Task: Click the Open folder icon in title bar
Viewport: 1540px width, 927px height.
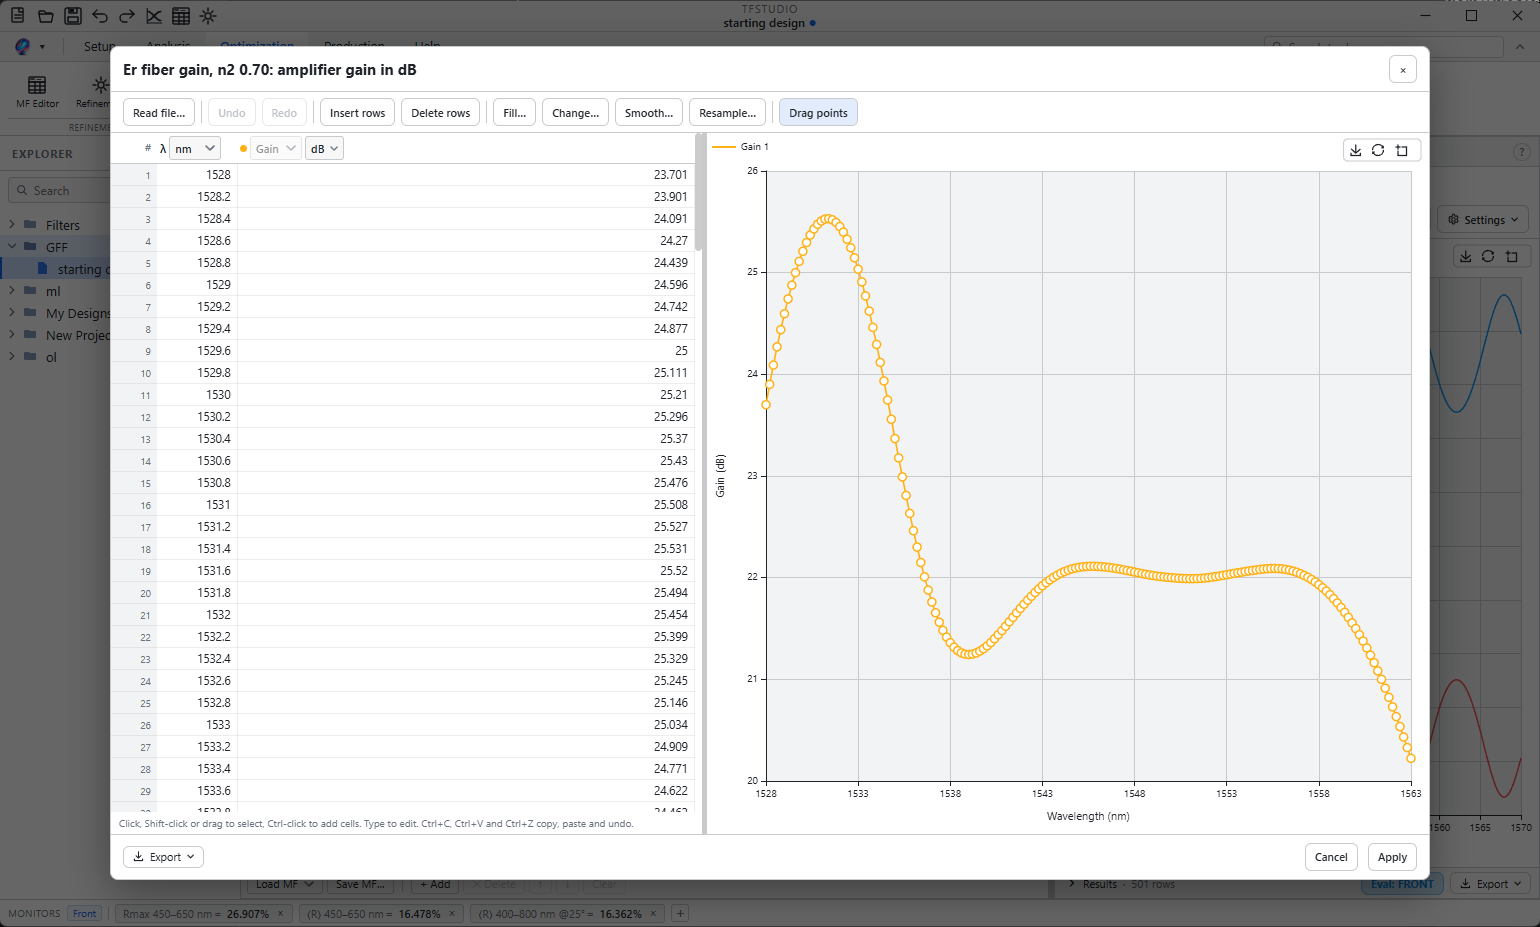Action: (45, 16)
